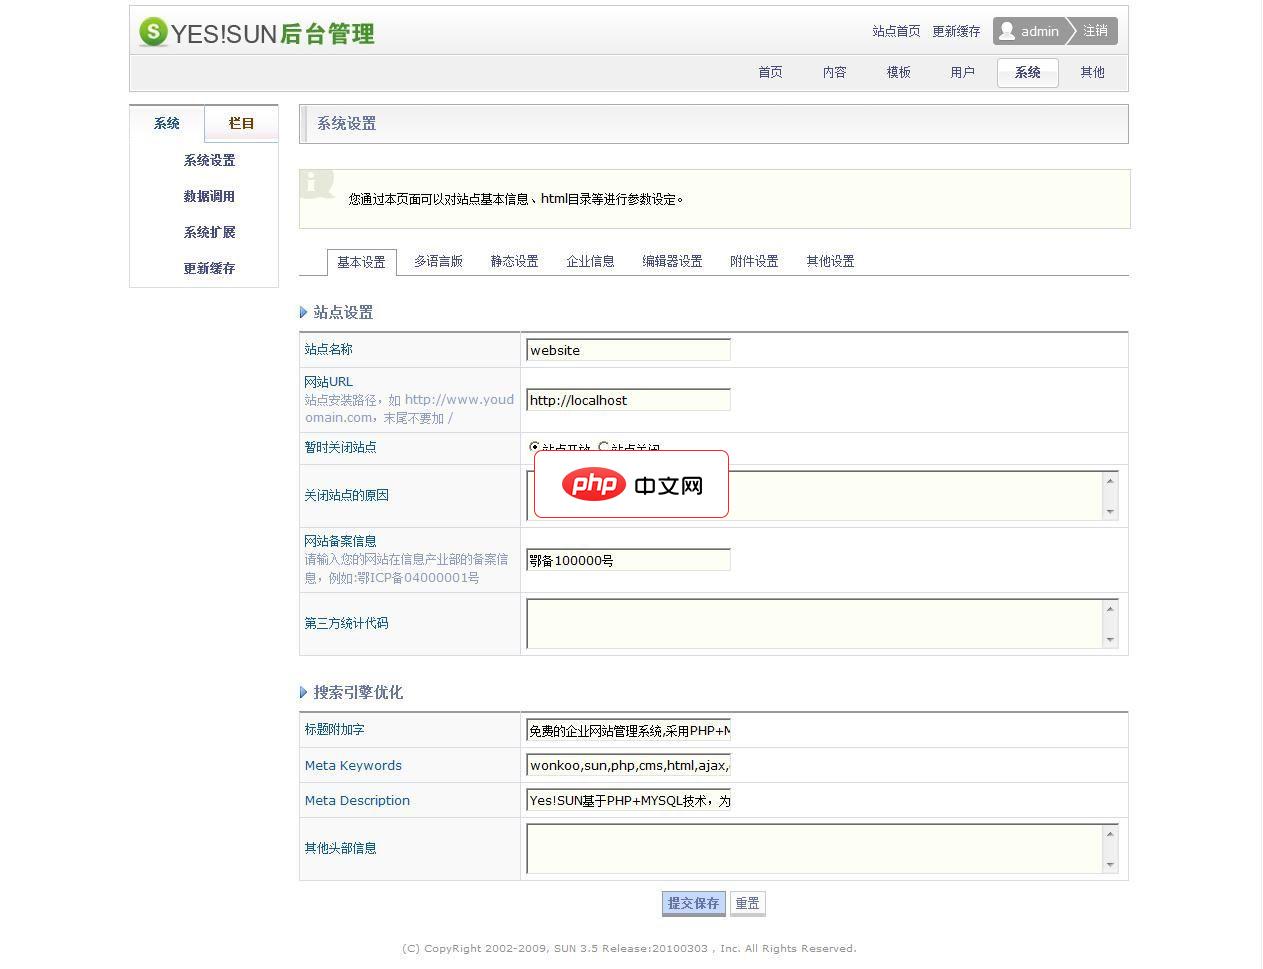Switch to the 栏目 sidebar tab

tap(241, 123)
